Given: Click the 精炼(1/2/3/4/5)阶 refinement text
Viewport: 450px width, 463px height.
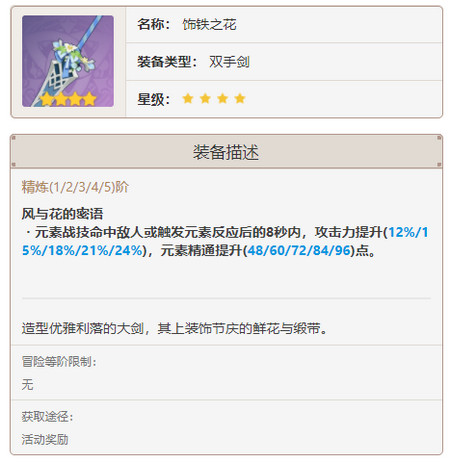Looking at the screenshot, I should 75,187.
